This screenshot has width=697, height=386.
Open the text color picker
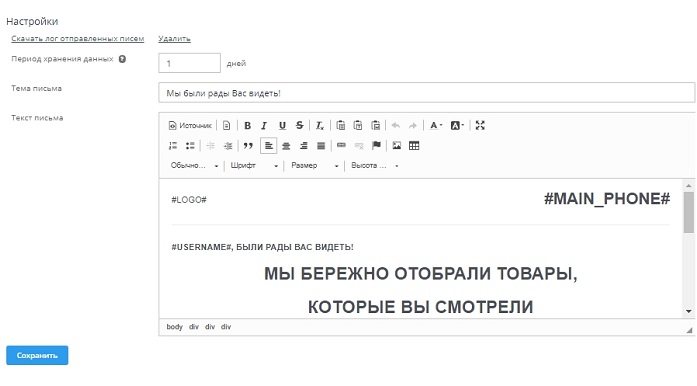[x=436, y=126]
